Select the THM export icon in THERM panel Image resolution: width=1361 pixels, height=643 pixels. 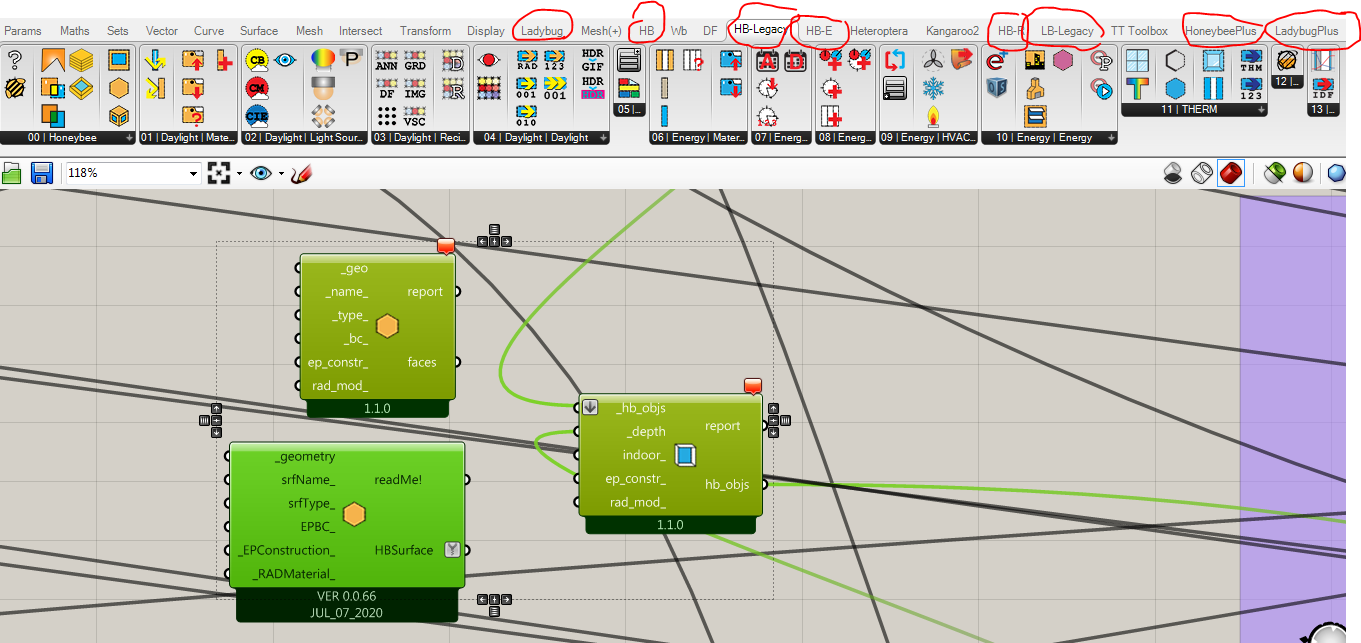[x=1251, y=61]
